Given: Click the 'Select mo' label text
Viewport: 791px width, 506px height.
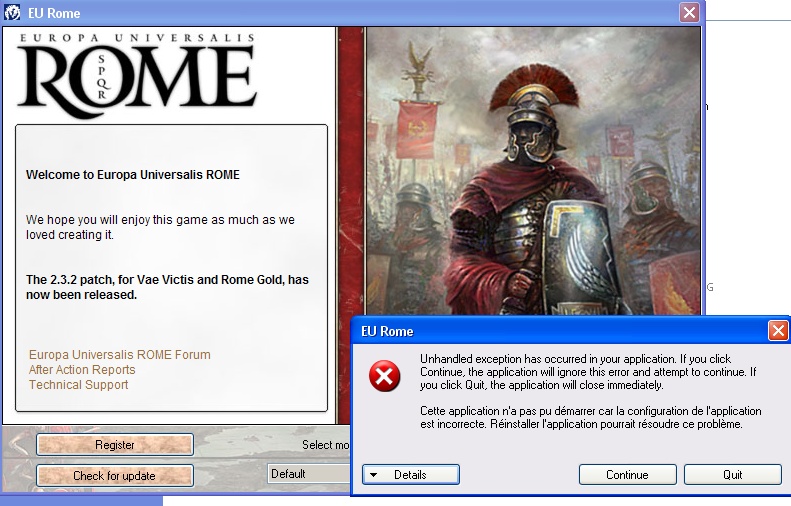Looking at the screenshot, I should click(x=325, y=445).
